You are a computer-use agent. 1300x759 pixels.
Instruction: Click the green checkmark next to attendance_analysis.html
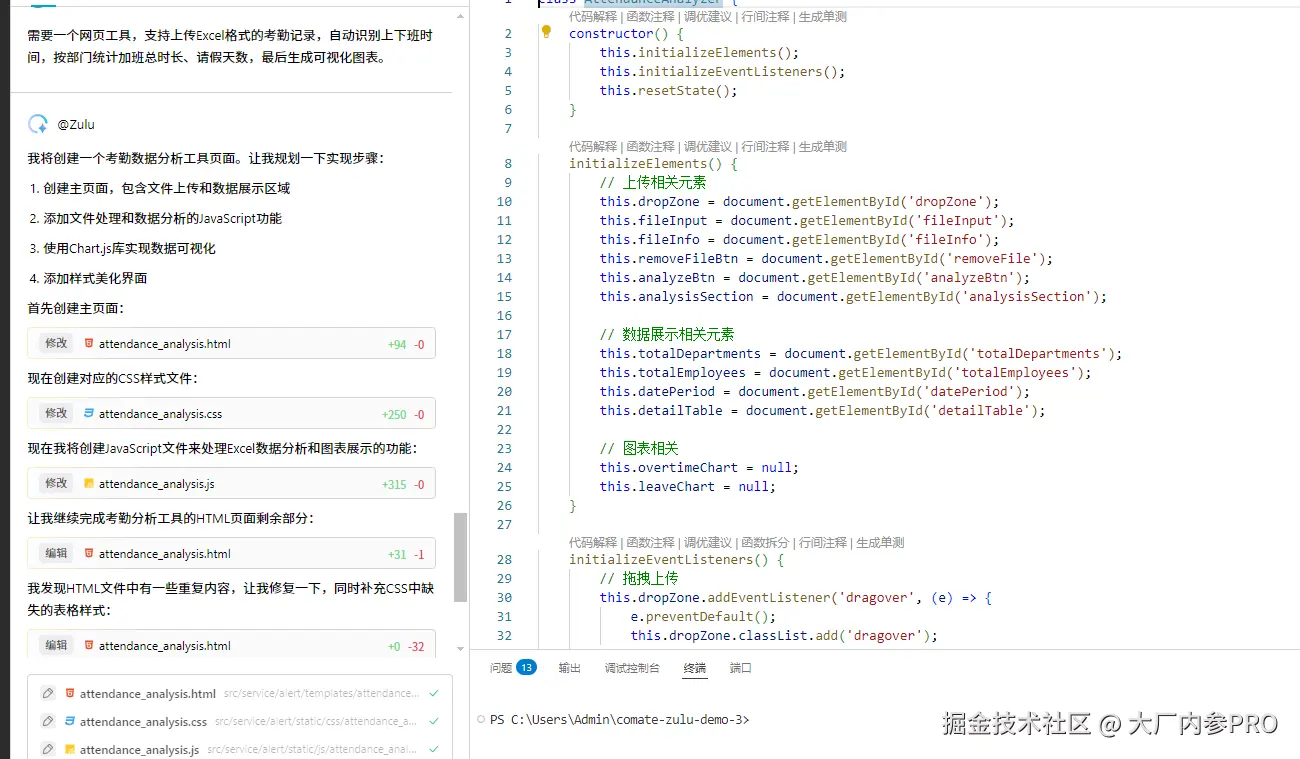point(433,692)
